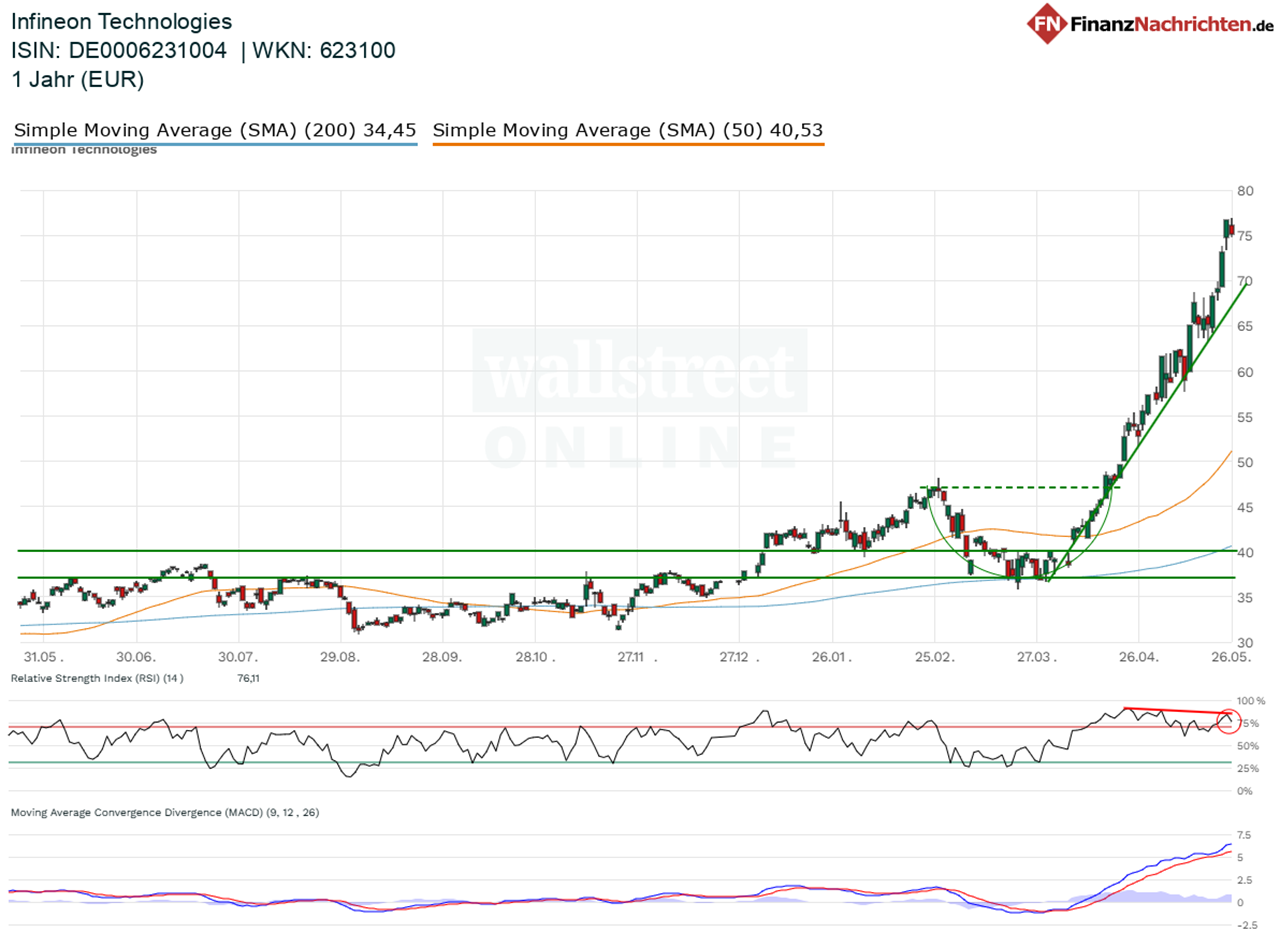Open the FinanzNachrichten.de site name link

coord(1173,23)
